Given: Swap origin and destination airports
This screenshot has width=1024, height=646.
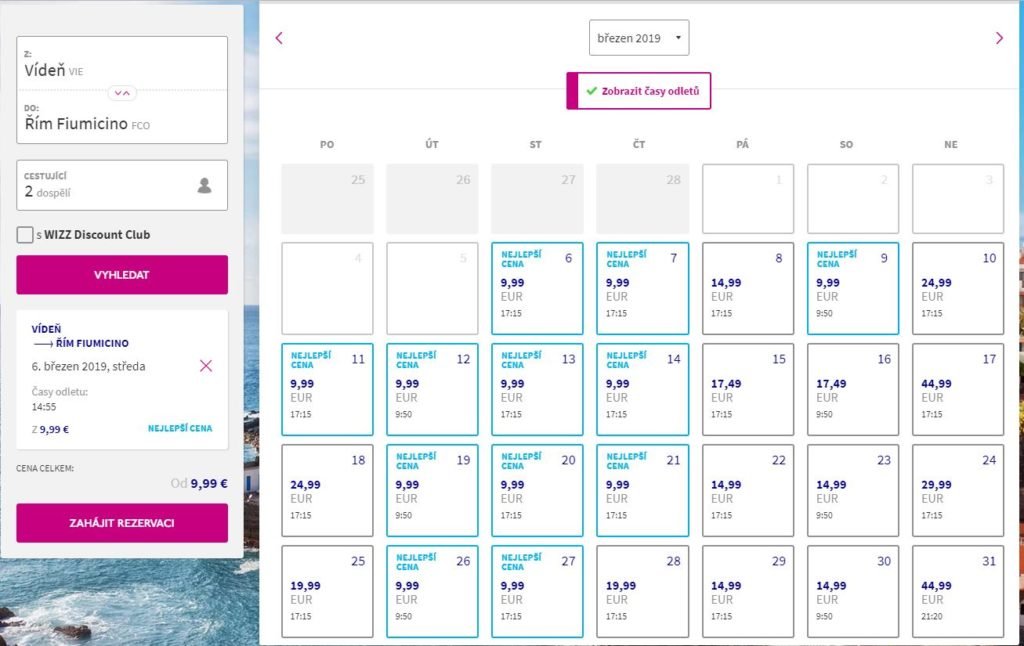Looking at the screenshot, I should point(122,93).
